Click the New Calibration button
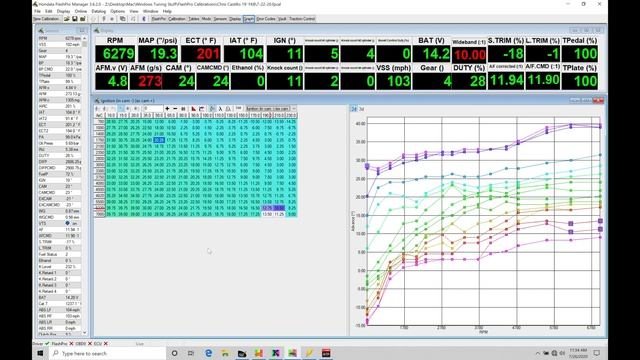This screenshot has width=640, height=360. pyautogui.click(x=47, y=19)
